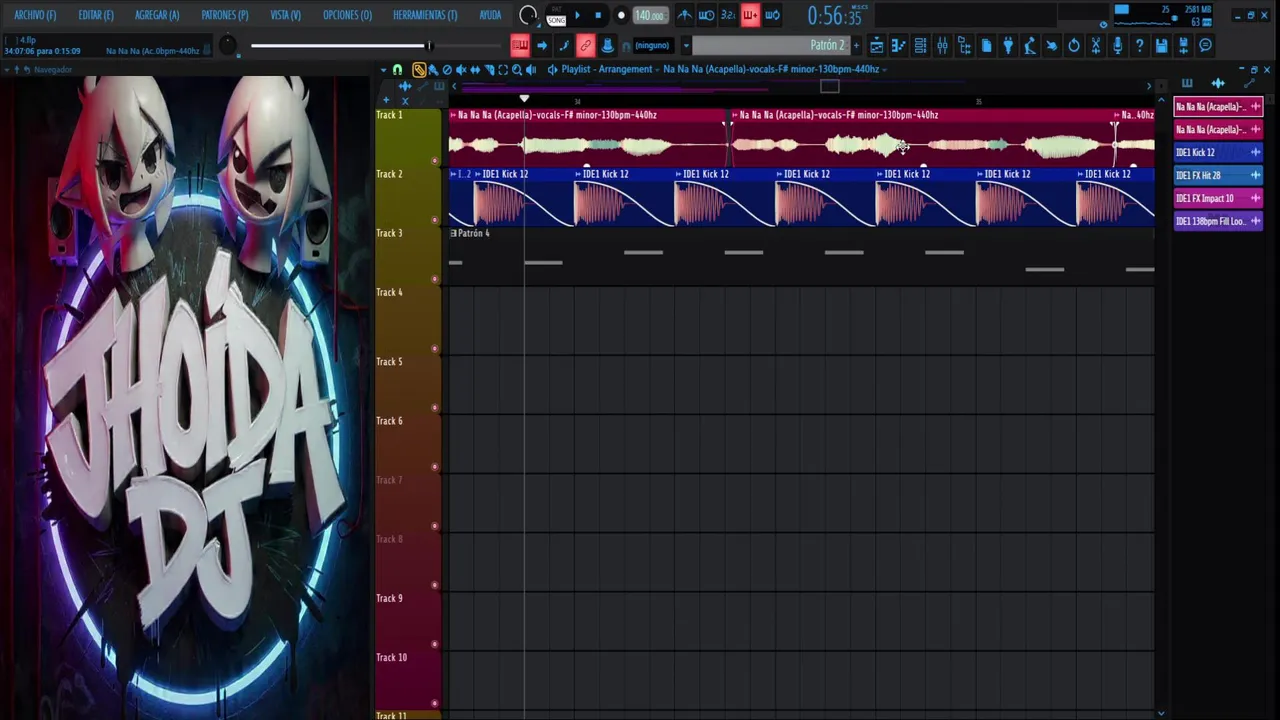Click the question mark help icon
The image size is (1280, 720).
click(x=1139, y=45)
